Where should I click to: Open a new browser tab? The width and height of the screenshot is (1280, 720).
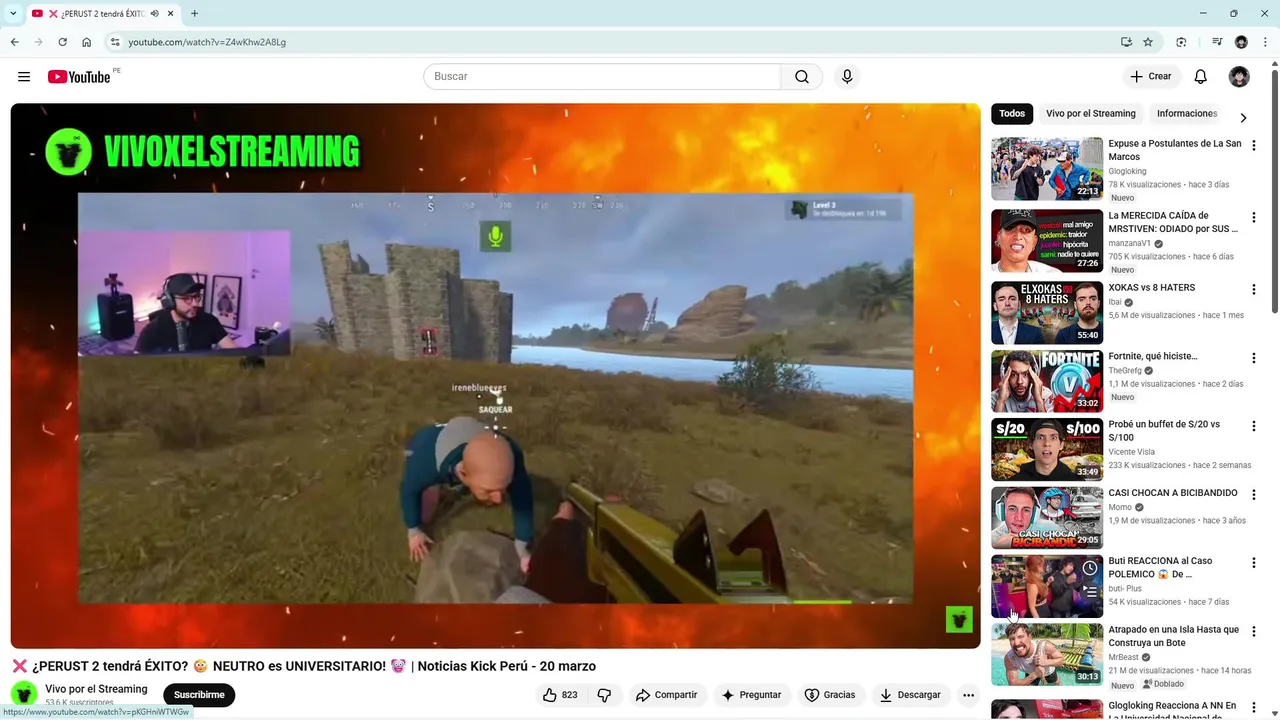coord(194,13)
